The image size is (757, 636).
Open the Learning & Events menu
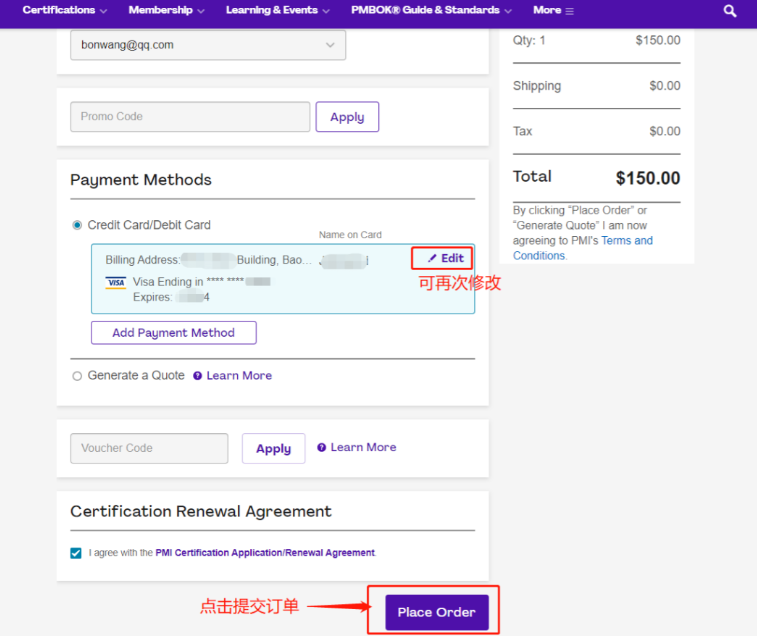point(277,10)
